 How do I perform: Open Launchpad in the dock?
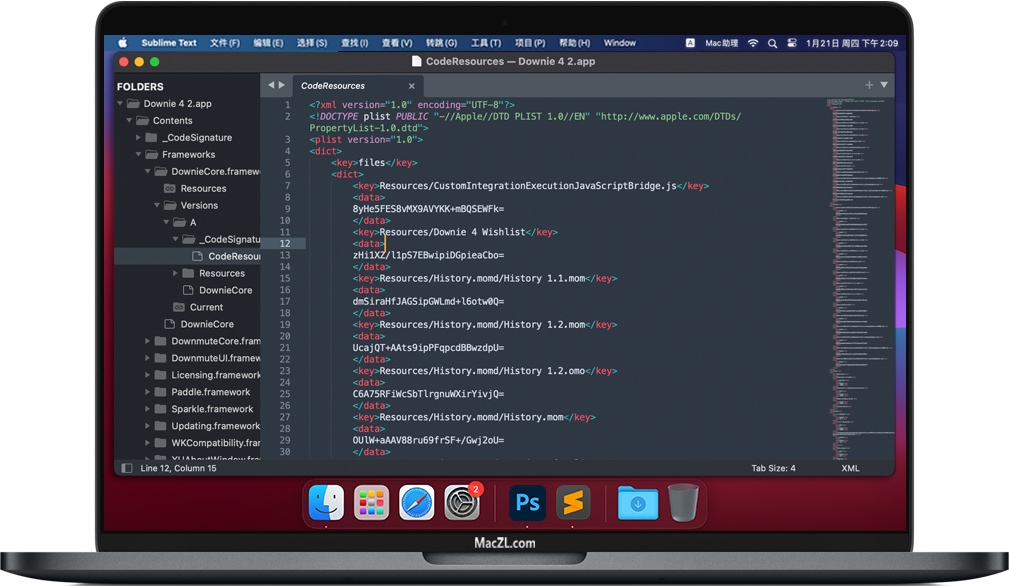coord(371,502)
